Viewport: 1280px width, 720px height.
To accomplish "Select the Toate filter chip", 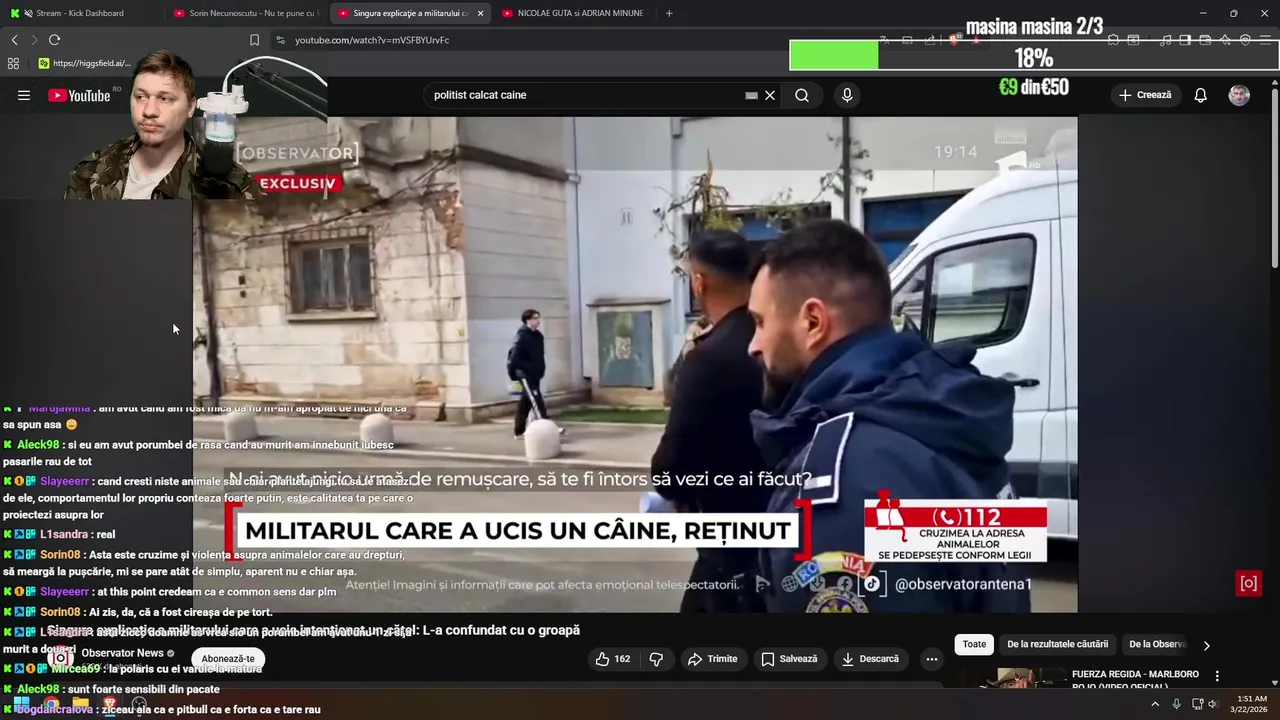I will pyautogui.click(x=974, y=645).
